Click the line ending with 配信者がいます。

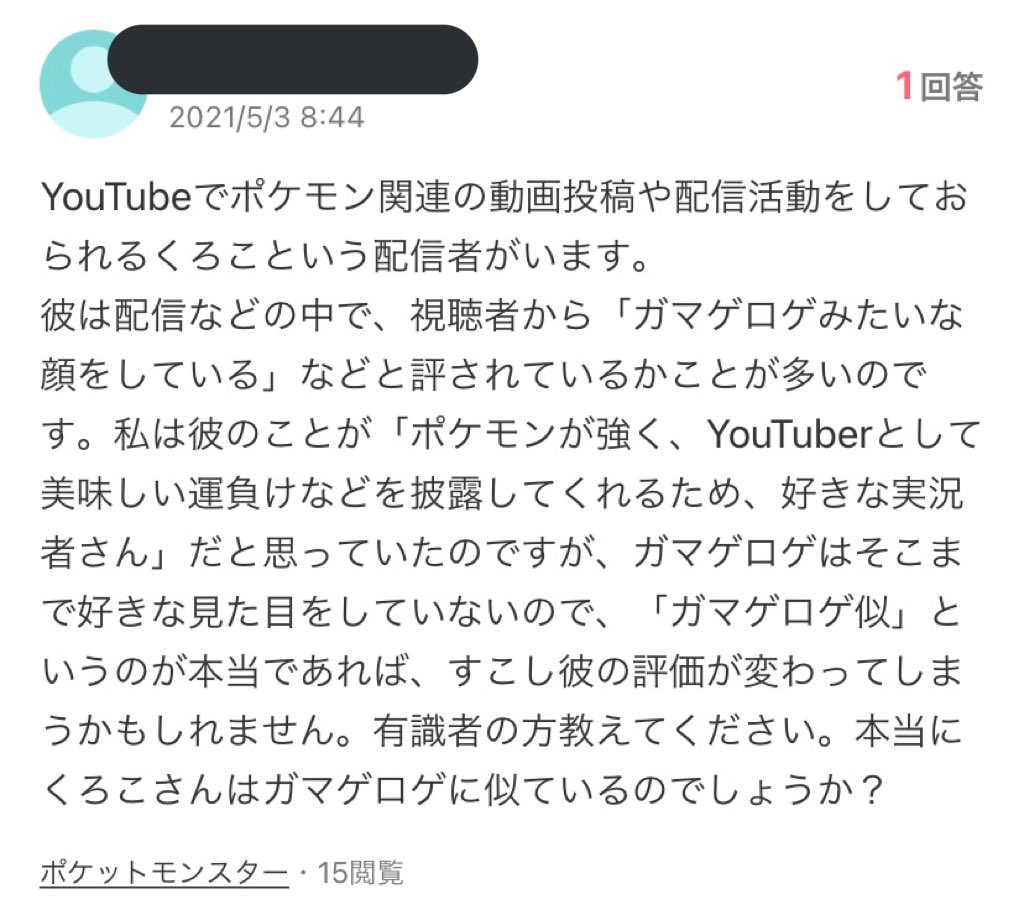tap(345, 256)
